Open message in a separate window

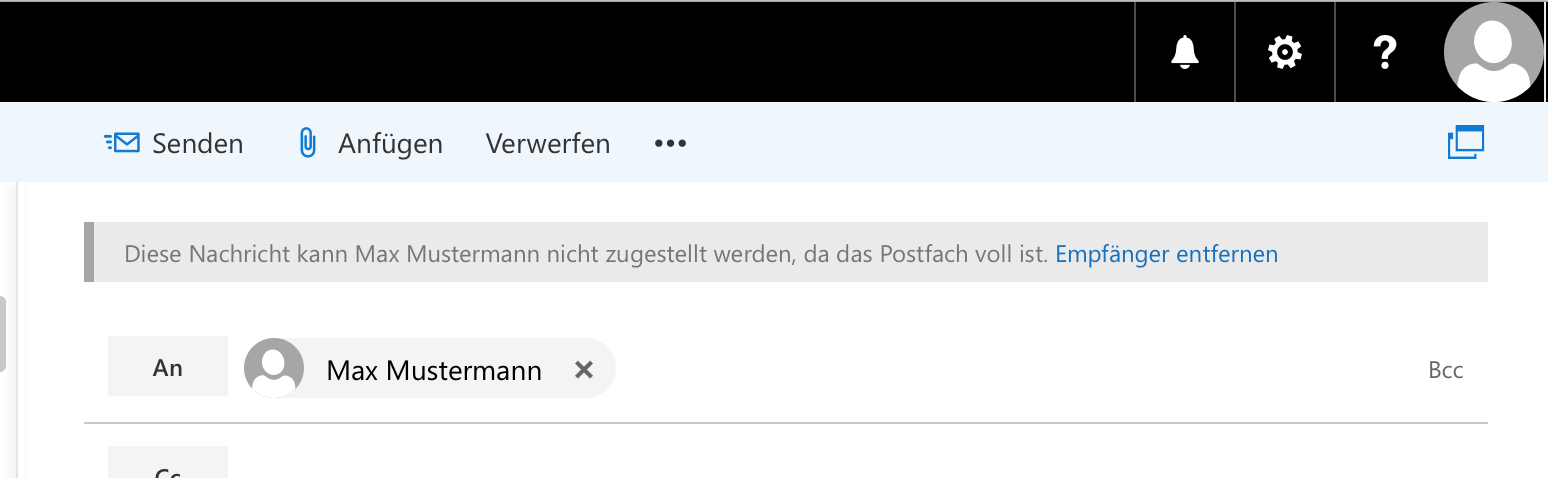(x=1465, y=143)
